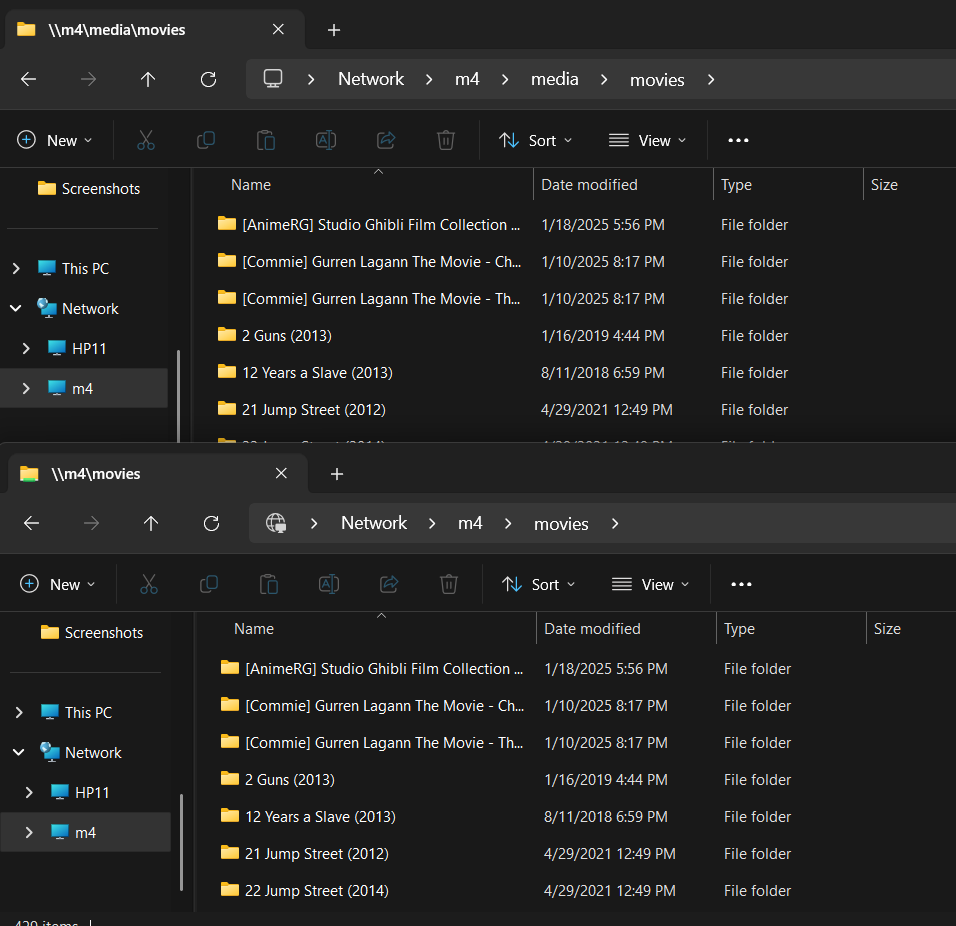Click the Share icon in the \\m4\movies window
Screen dimensions: 956x926
[389, 584]
